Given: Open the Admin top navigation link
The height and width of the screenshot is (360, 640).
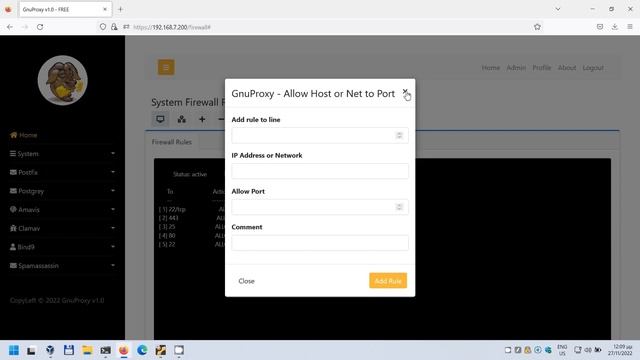Looking at the screenshot, I should click(516, 68).
